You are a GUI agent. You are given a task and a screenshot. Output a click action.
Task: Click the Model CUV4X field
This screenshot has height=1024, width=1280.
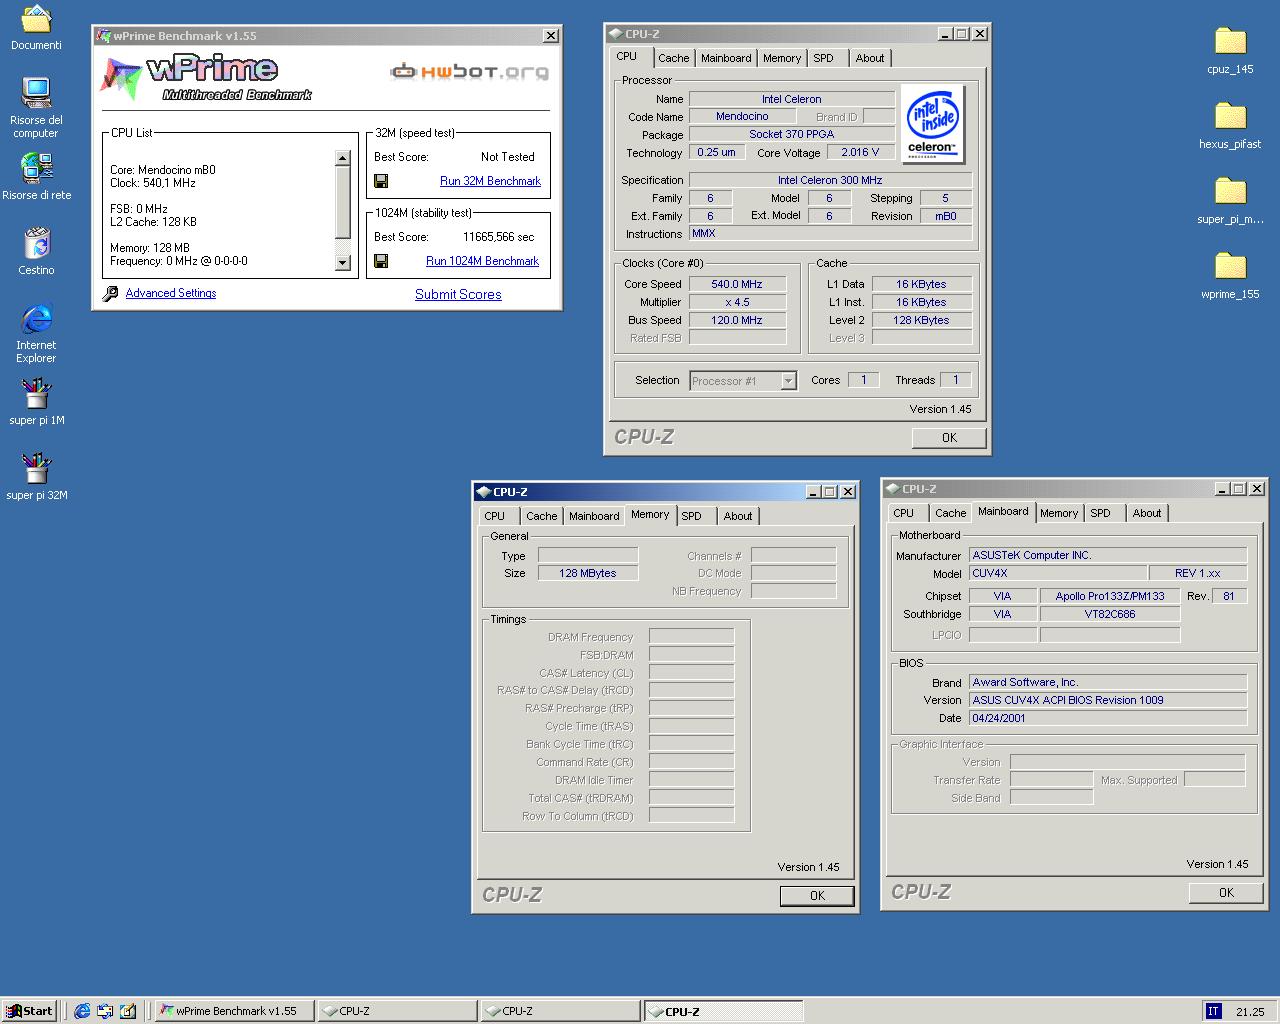coord(1057,573)
